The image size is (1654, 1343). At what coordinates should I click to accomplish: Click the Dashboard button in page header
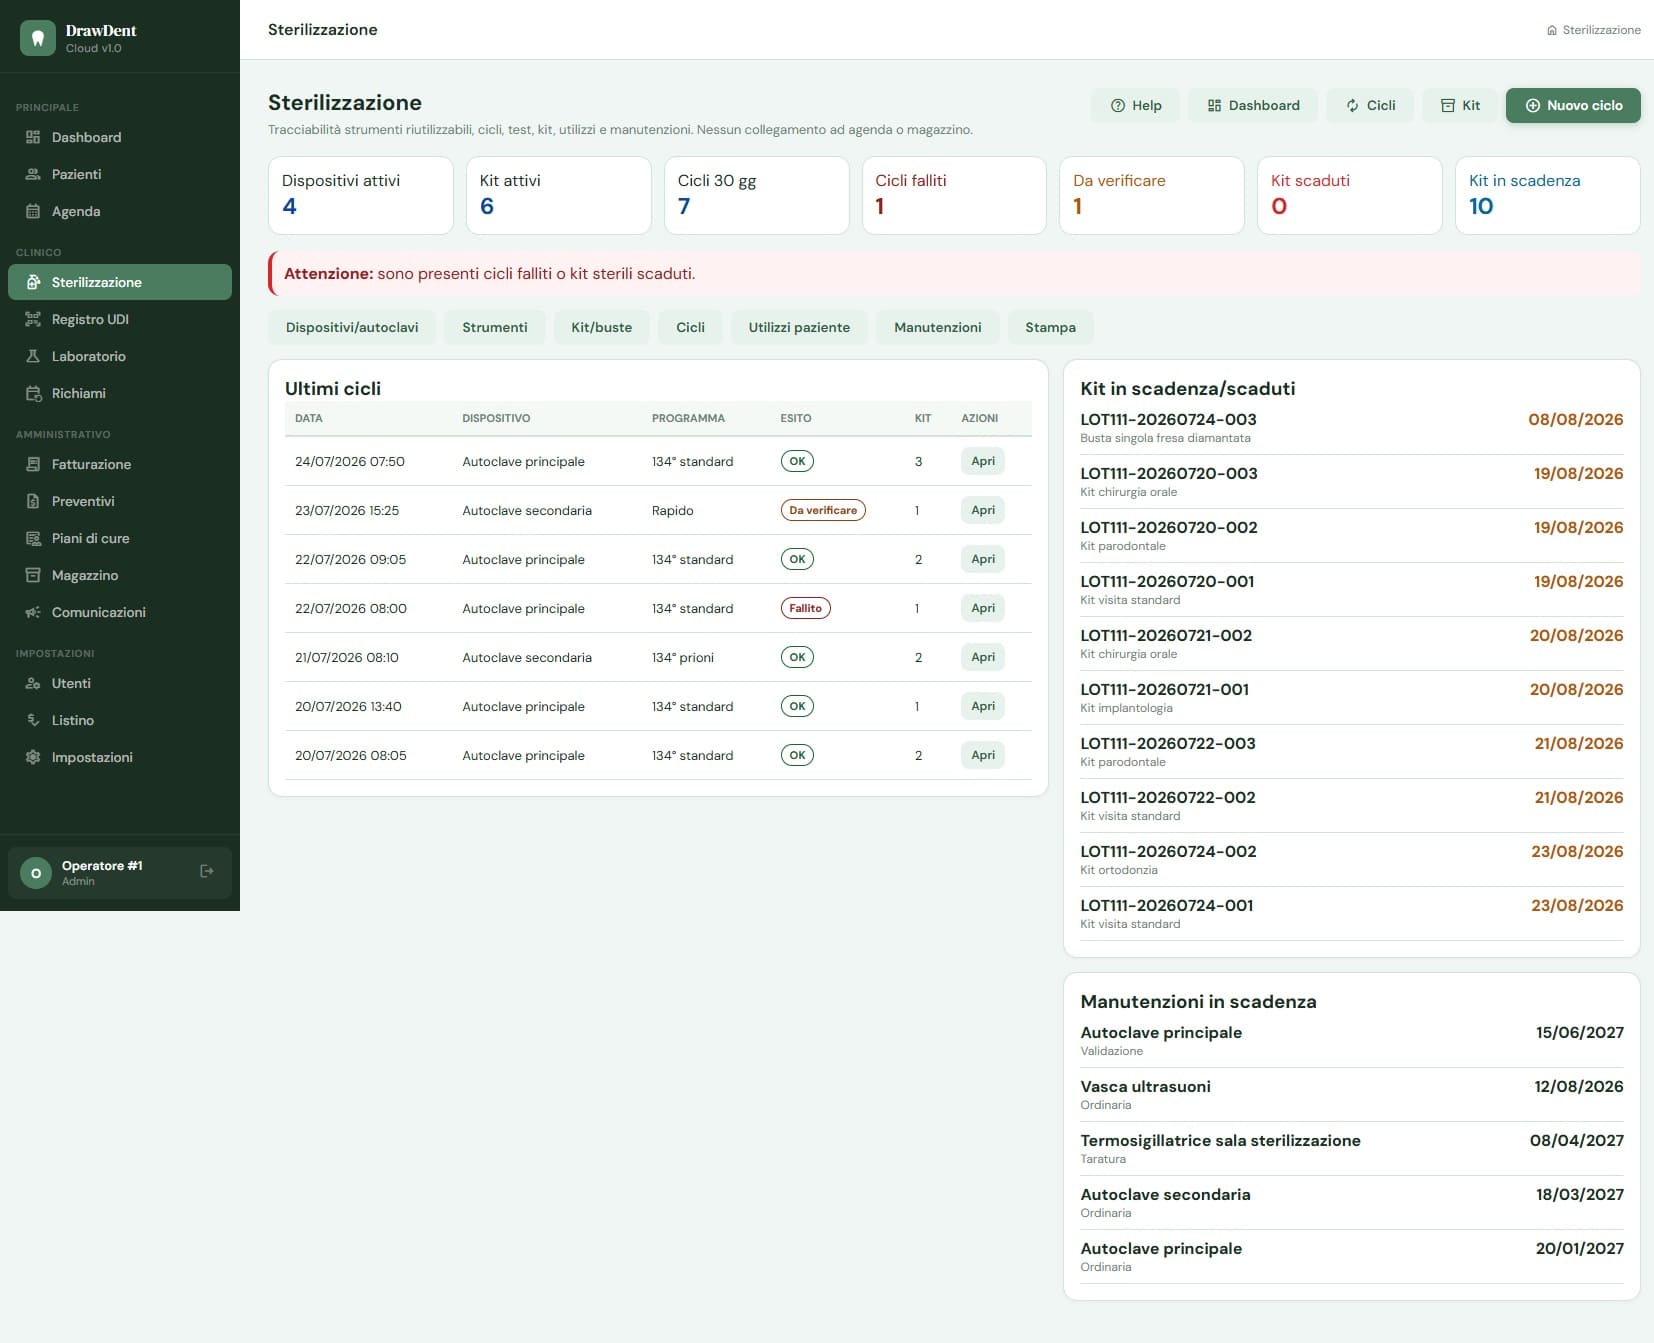[1253, 105]
